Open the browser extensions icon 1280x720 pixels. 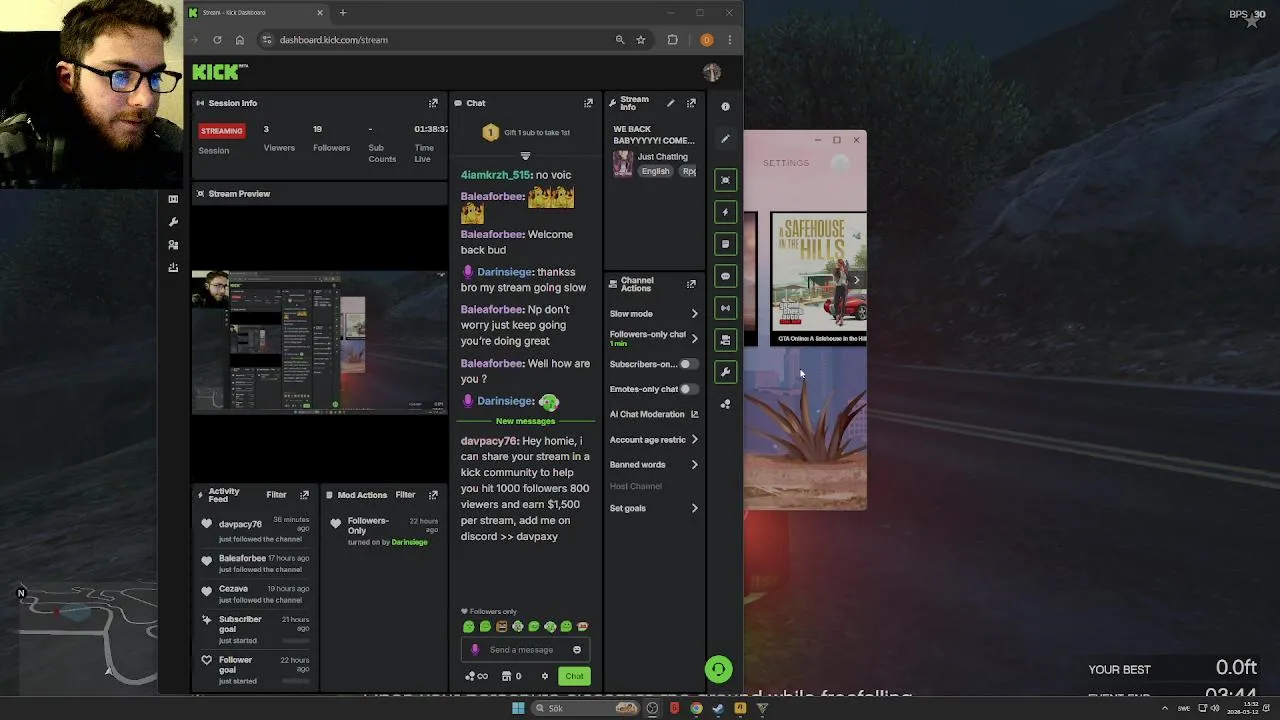tap(673, 40)
